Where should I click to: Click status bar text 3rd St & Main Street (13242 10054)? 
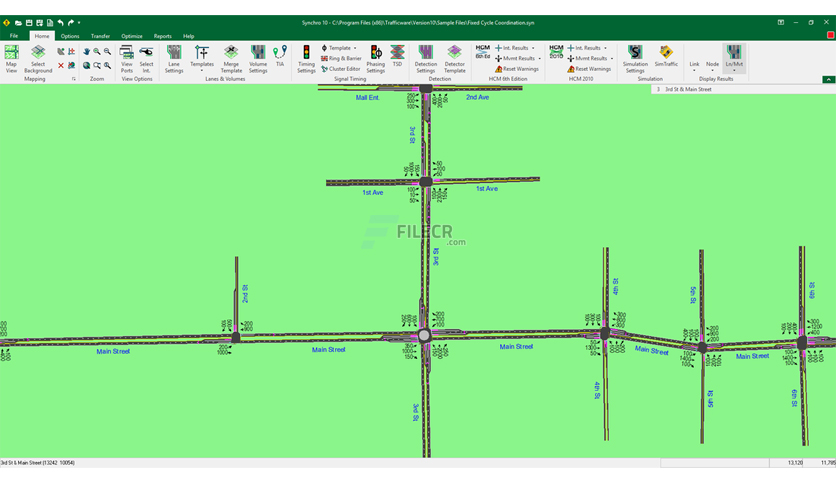pos(38,463)
